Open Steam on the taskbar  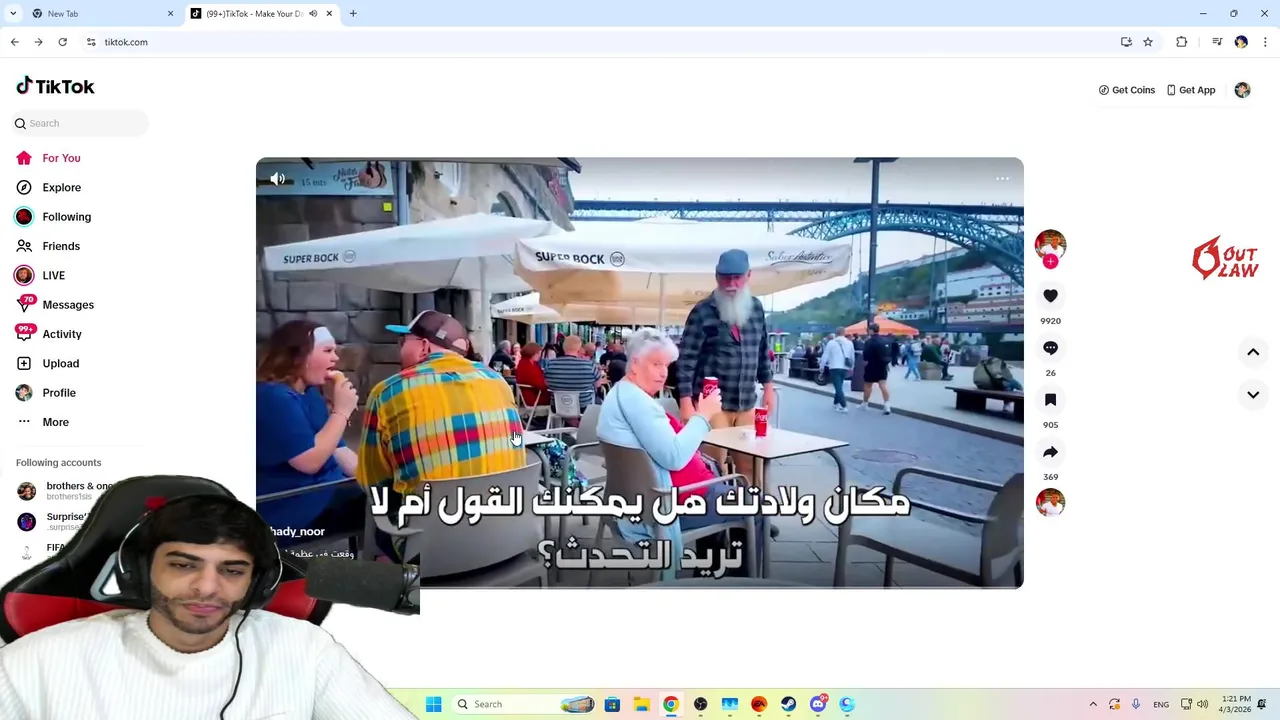pyautogui.click(x=788, y=704)
